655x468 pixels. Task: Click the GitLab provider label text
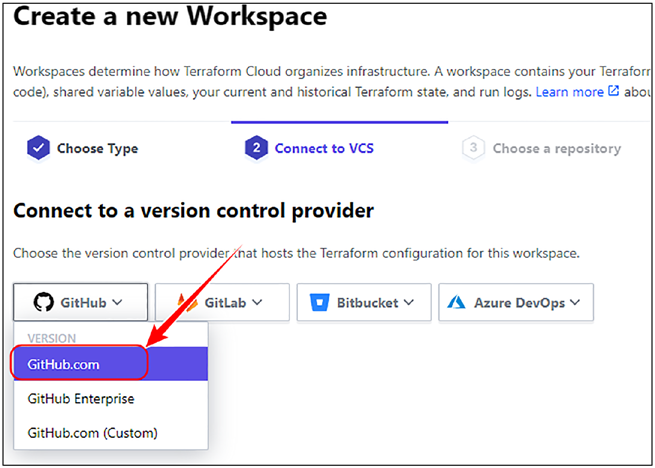225,303
